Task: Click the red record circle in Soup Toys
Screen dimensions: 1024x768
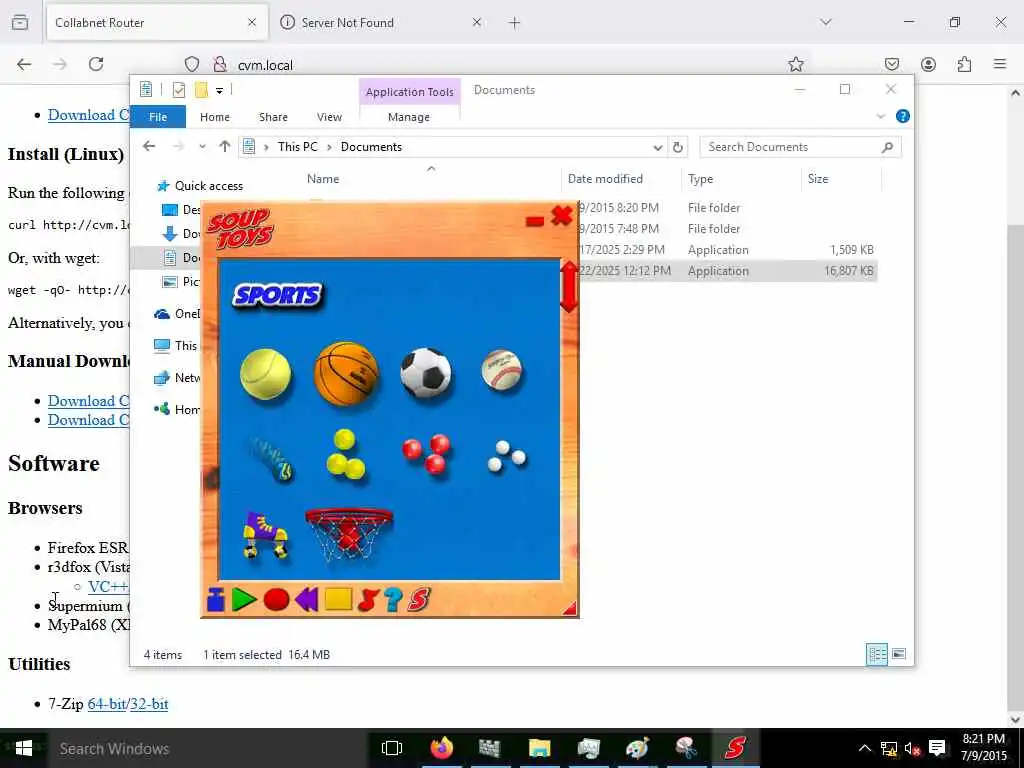Action: point(276,600)
